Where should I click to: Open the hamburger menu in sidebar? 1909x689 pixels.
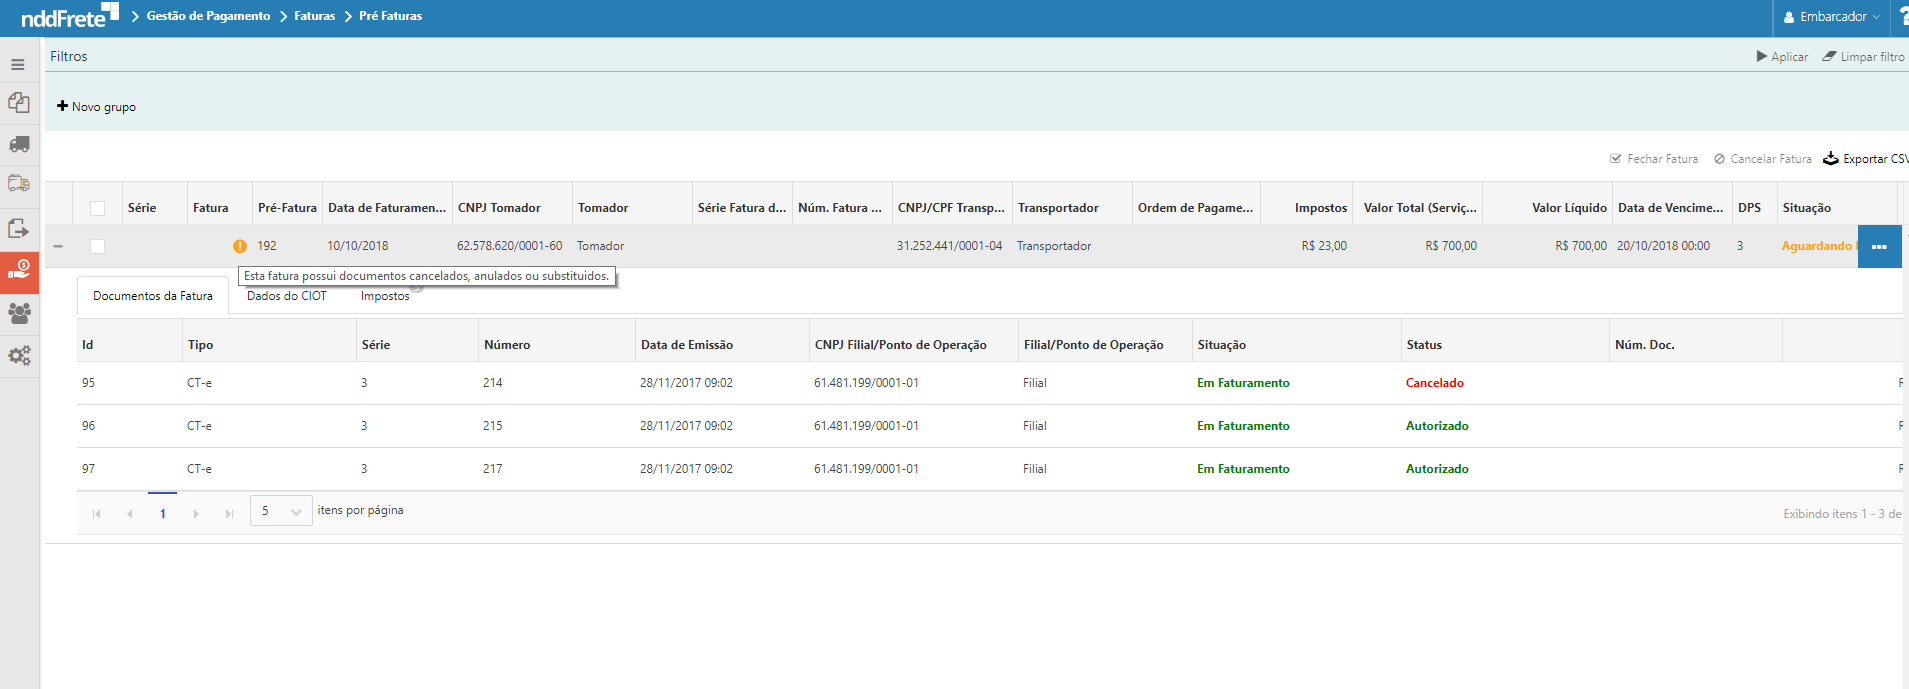(18, 64)
